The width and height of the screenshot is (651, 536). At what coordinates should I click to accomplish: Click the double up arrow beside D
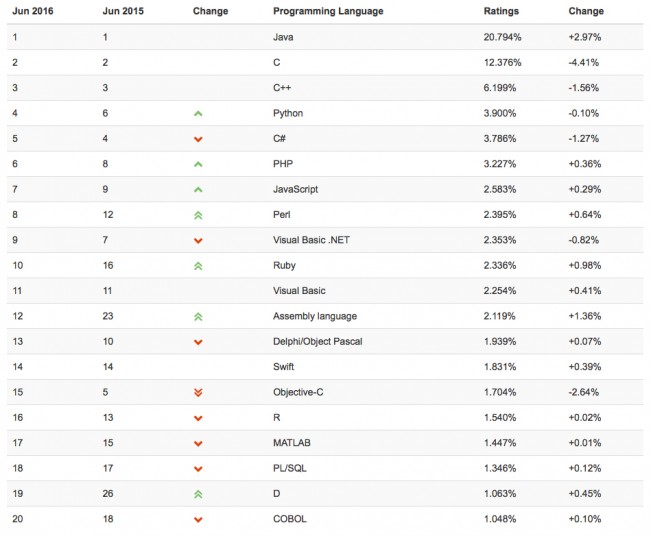198,494
